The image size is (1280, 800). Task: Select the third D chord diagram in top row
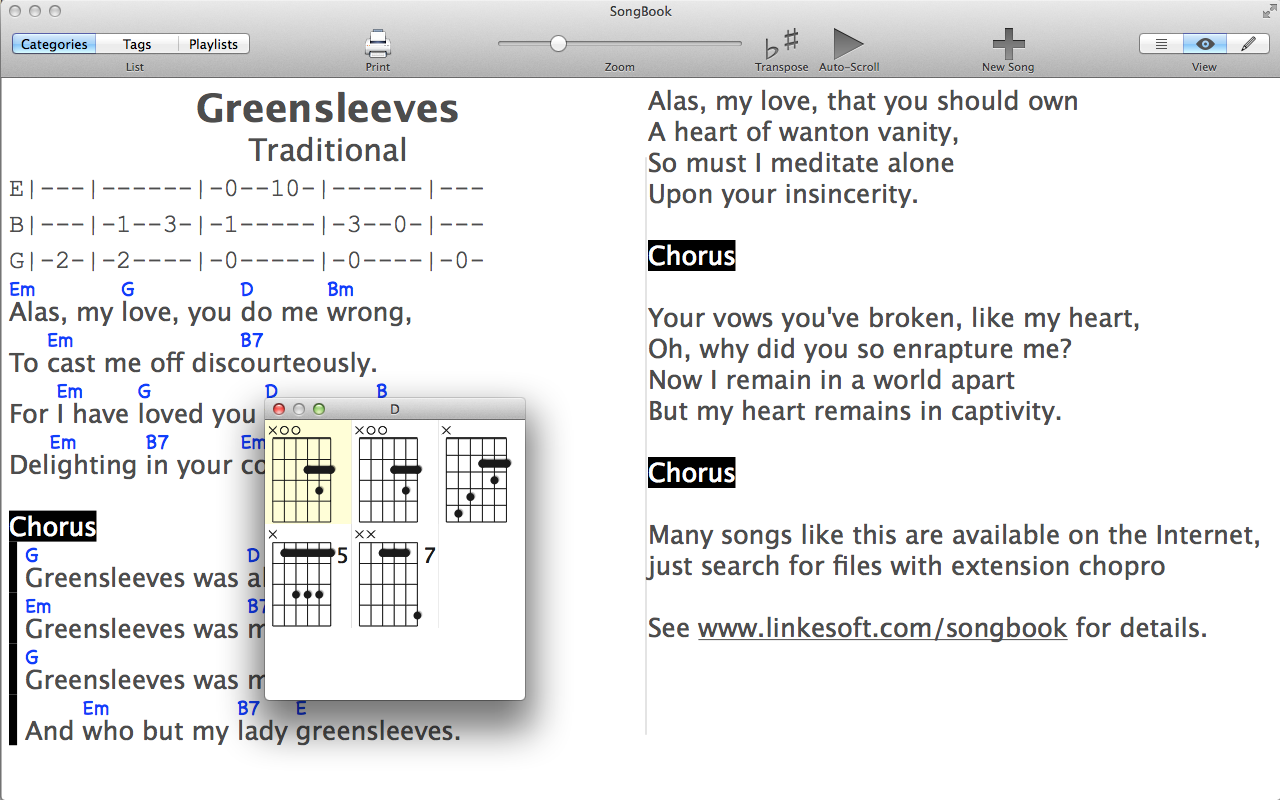tap(480, 473)
